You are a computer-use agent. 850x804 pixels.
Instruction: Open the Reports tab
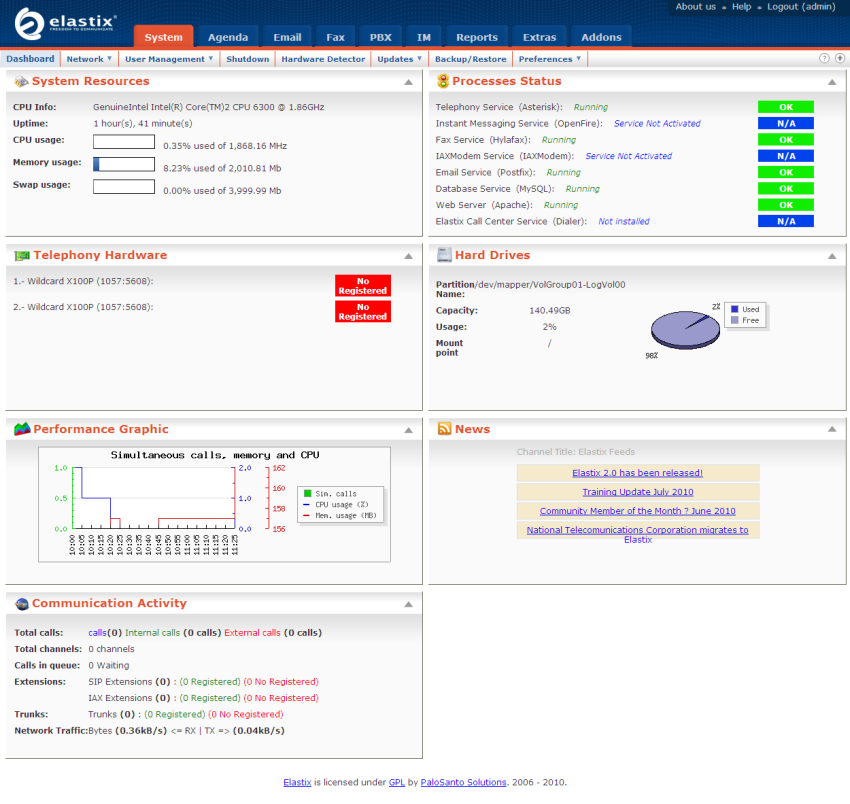(x=476, y=37)
